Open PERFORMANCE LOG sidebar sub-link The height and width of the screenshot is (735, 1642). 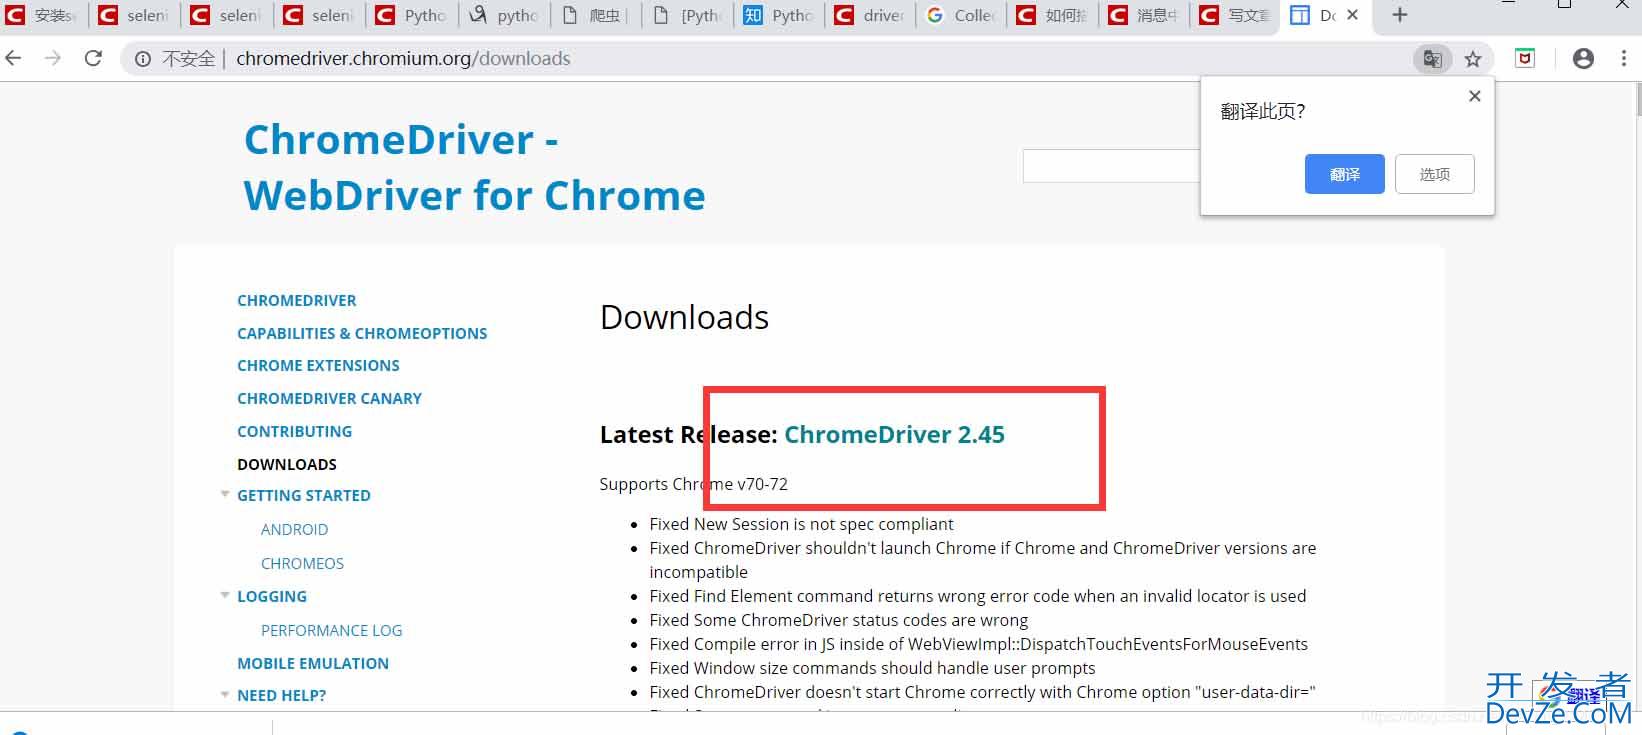pos(331,630)
